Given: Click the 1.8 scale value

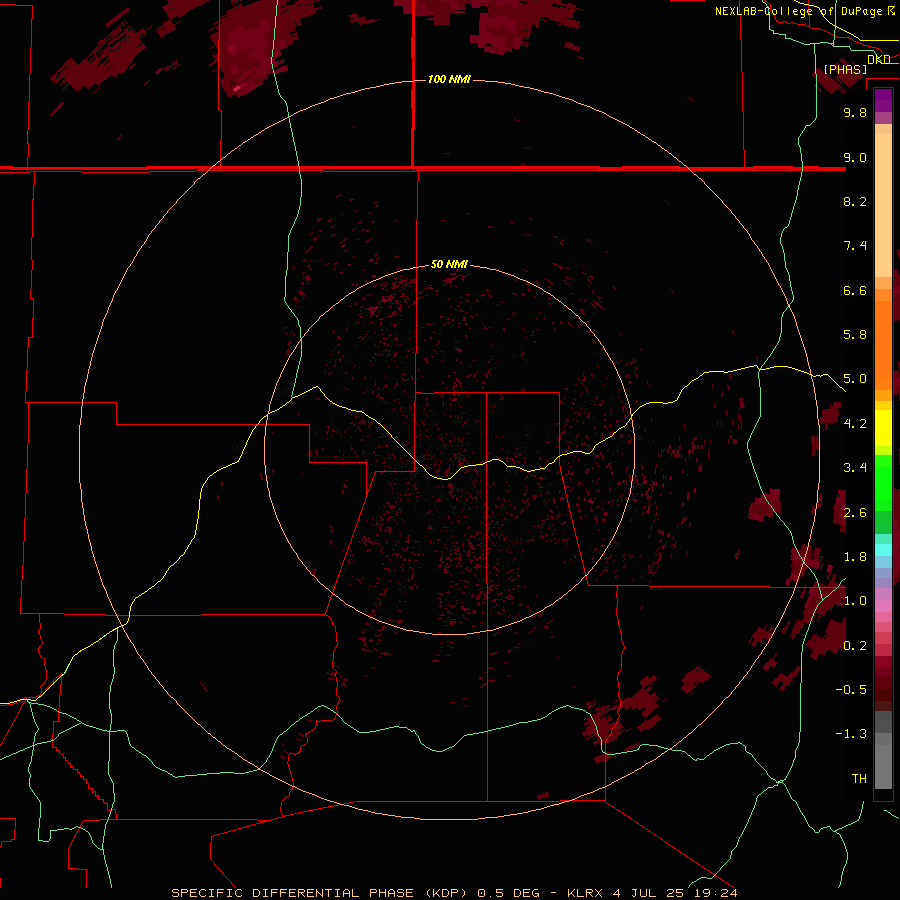Looking at the screenshot, I should (855, 557).
